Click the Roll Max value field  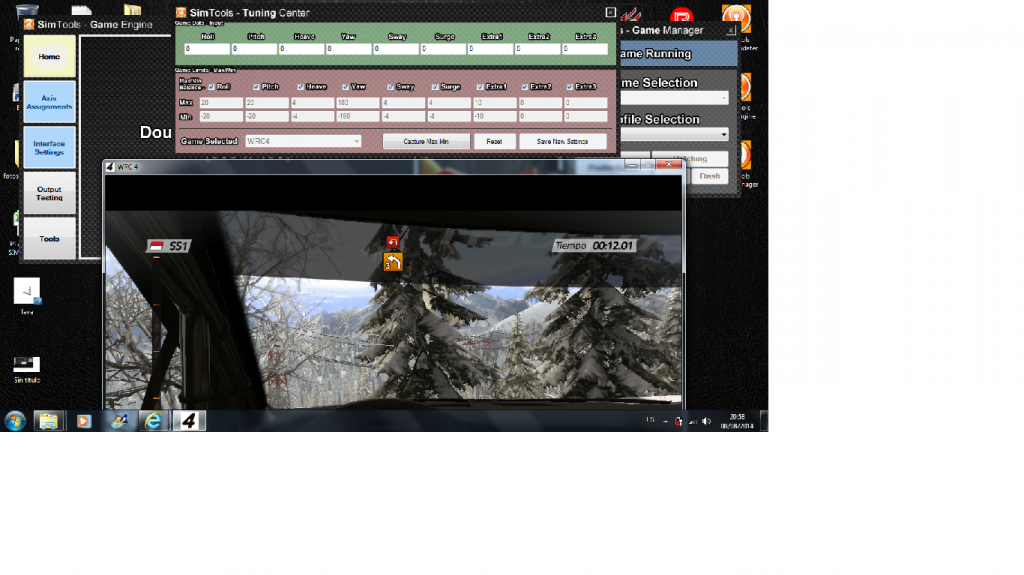click(221, 103)
